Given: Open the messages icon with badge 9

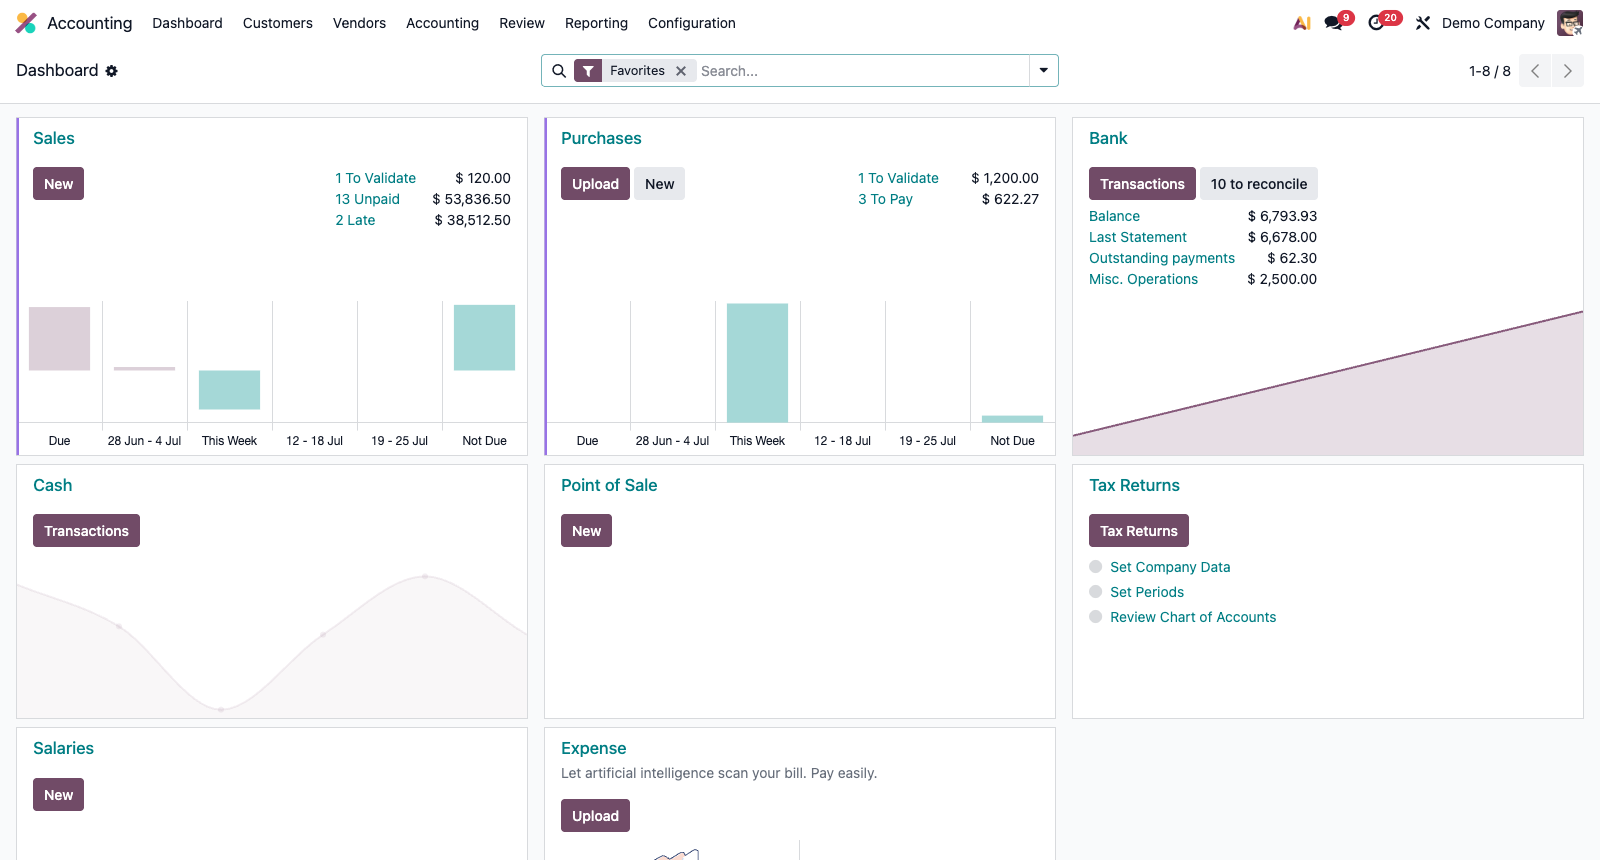Looking at the screenshot, I should (1337, 22).
